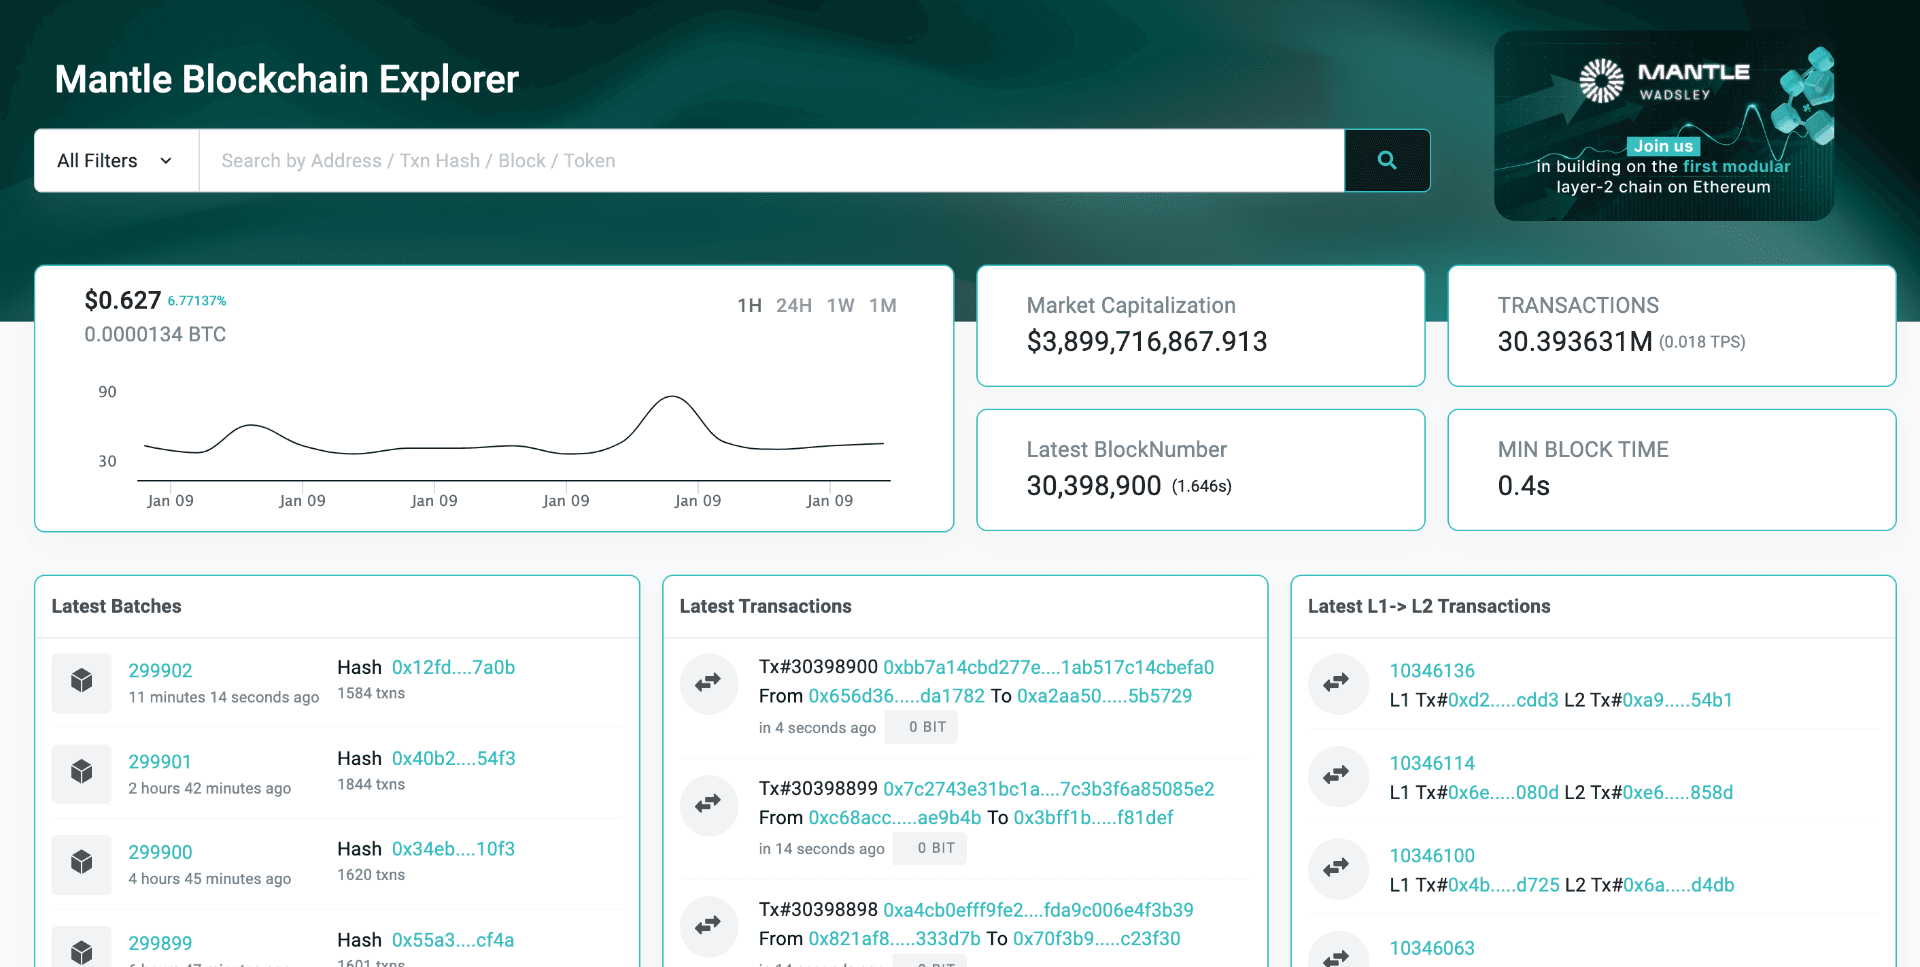This screenshot has width=1920, height=967.
Task: Open batch hash 0x12fd....7a0b
Action: (x=453, y=668)
